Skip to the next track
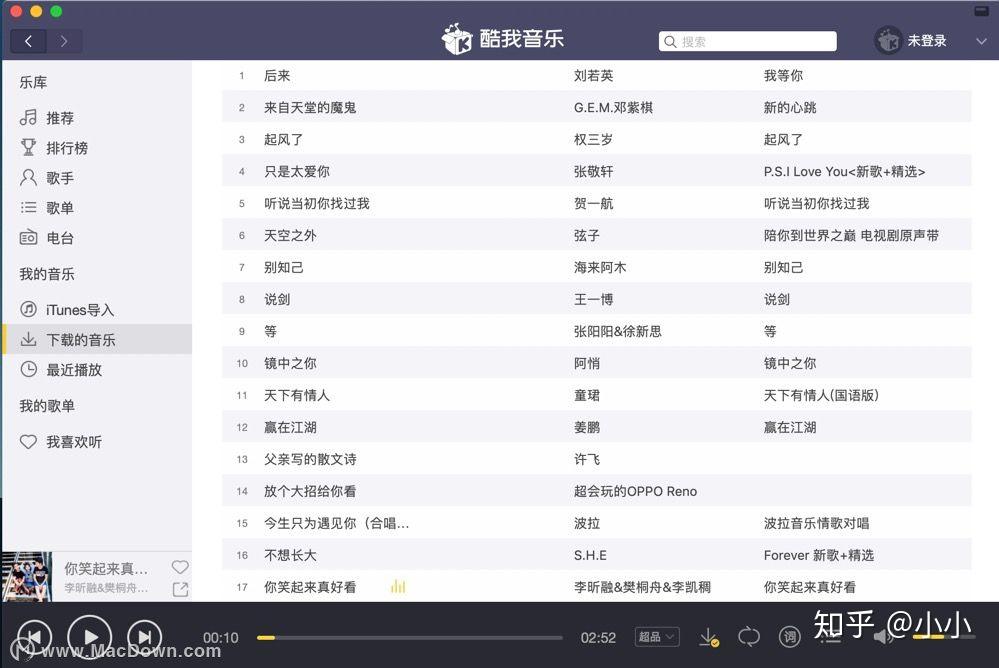Viewport: 999px width, 668px height. pyautogui.click(x=145, y=637)
